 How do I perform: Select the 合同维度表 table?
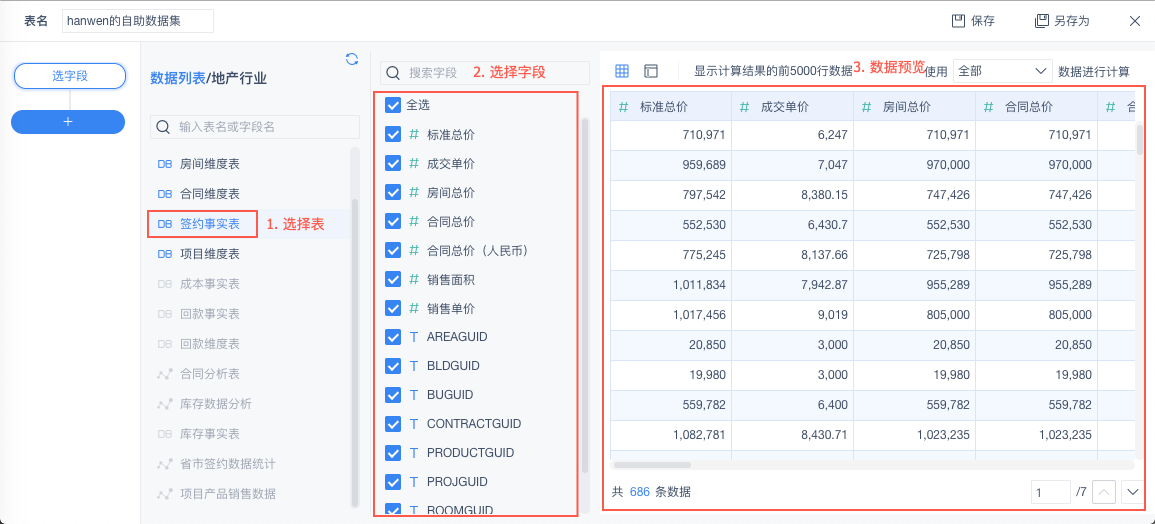209,194
